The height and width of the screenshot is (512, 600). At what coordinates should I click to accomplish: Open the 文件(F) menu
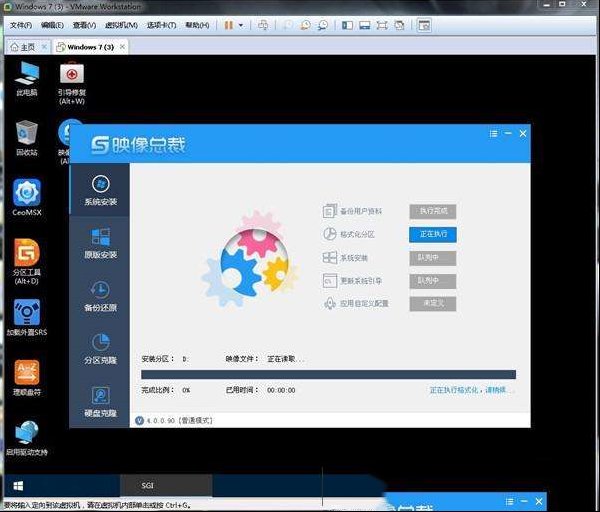tap(21, 26)
